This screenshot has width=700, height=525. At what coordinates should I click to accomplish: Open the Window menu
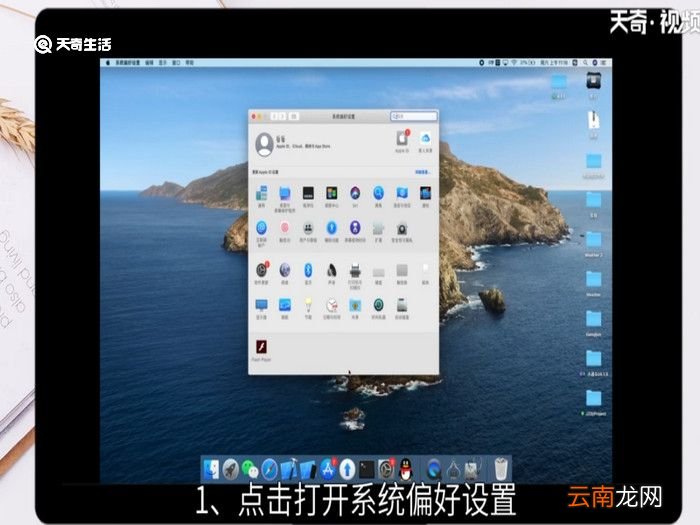[x=176, y=63]
